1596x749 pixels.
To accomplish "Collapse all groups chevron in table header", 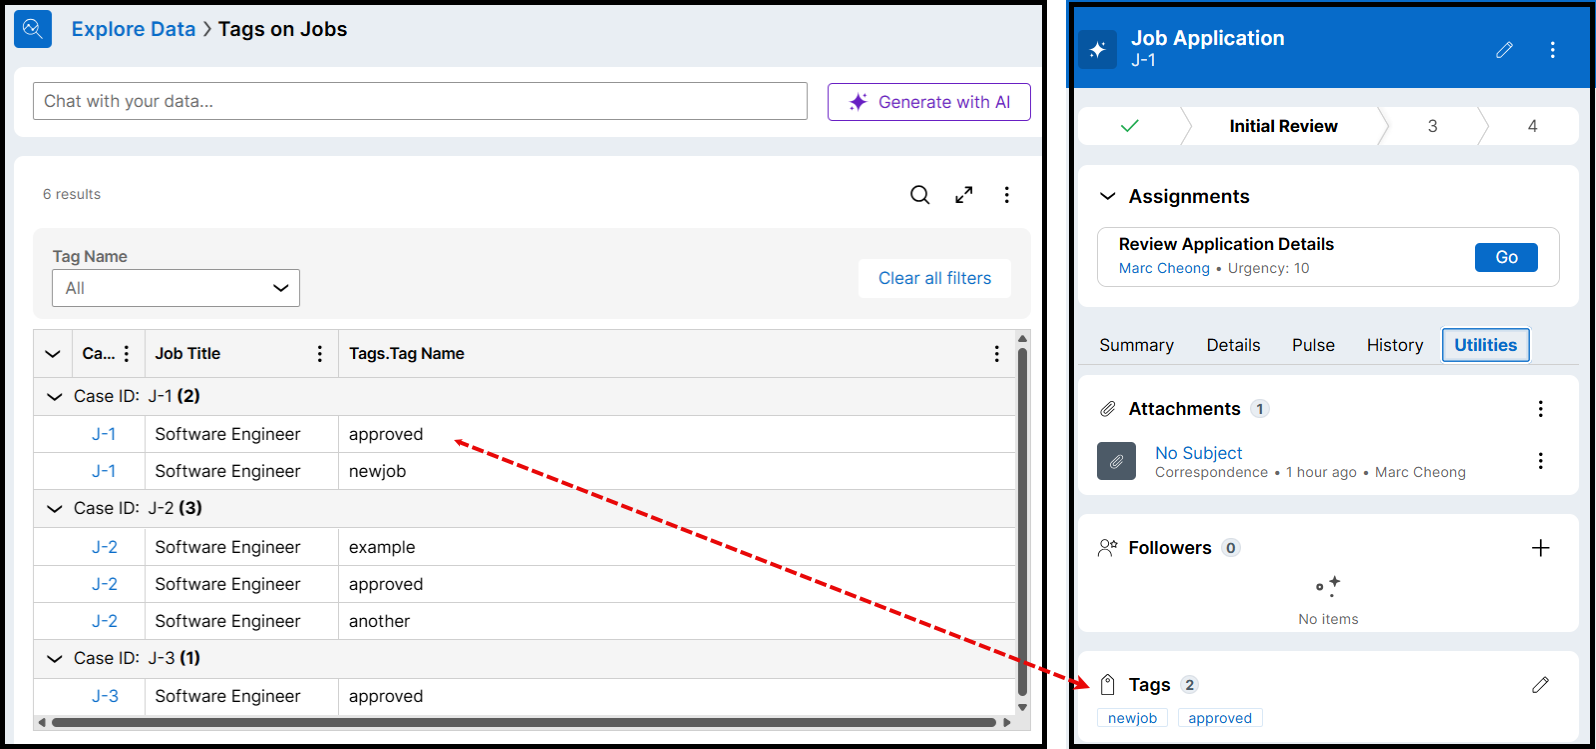I will coord(53,354).
